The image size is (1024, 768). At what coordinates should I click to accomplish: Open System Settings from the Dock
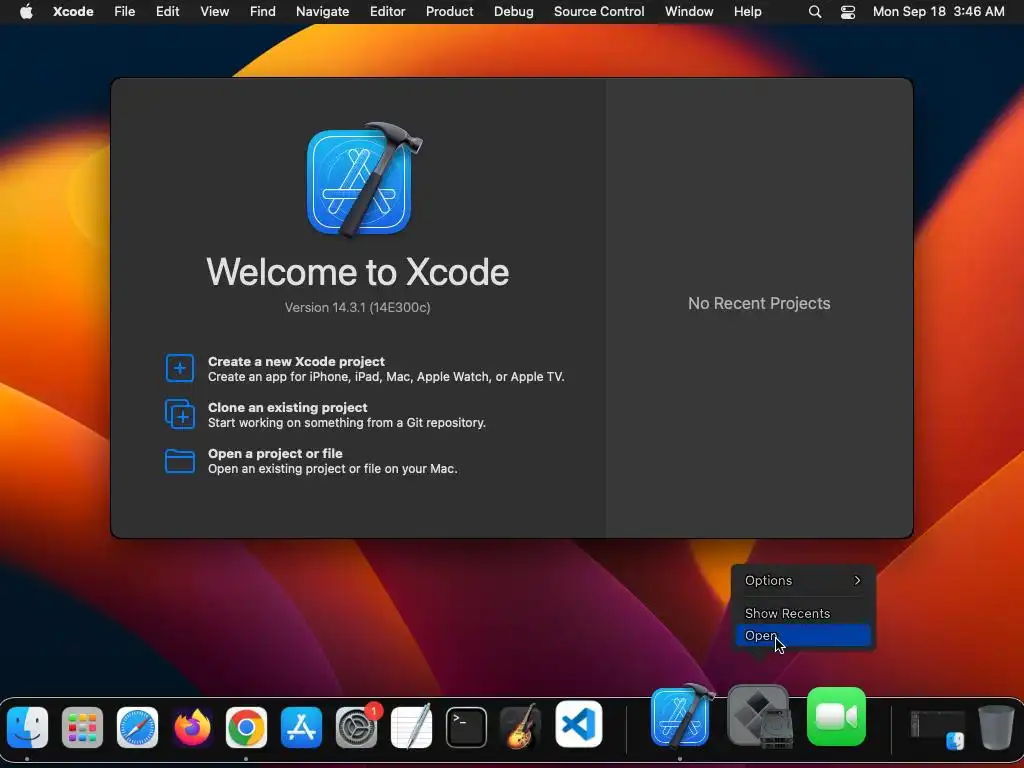point(357,727)
